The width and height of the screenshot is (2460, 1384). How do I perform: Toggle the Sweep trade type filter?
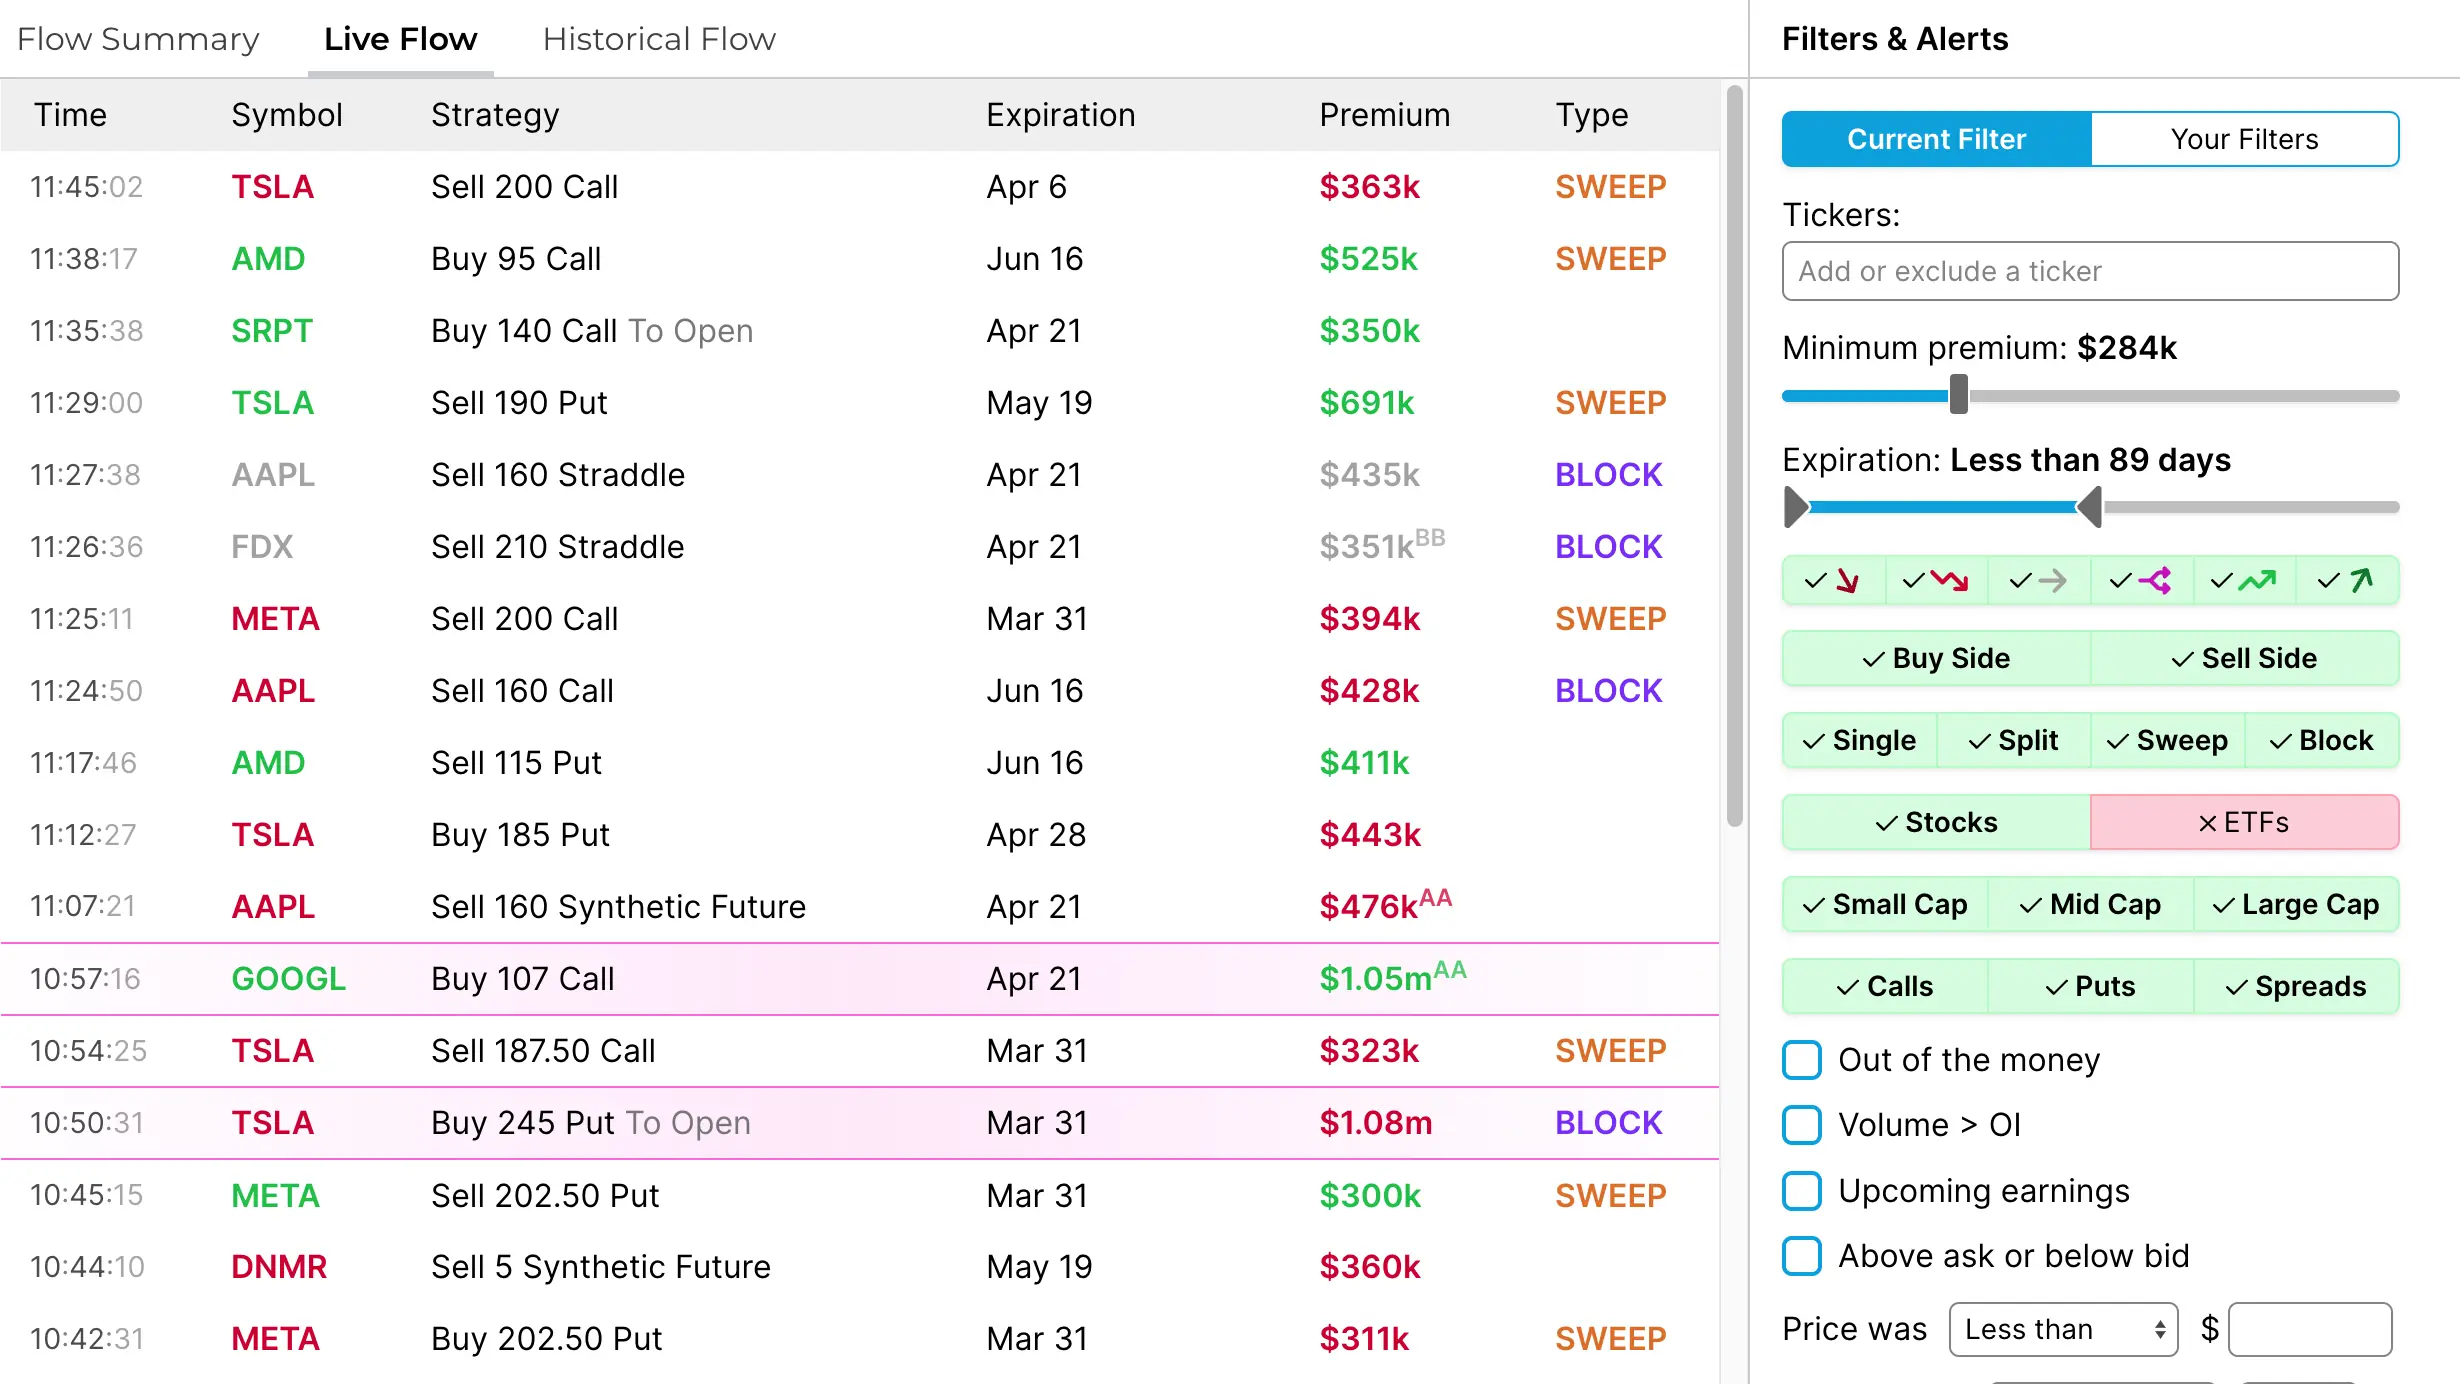coord(2167,740)
